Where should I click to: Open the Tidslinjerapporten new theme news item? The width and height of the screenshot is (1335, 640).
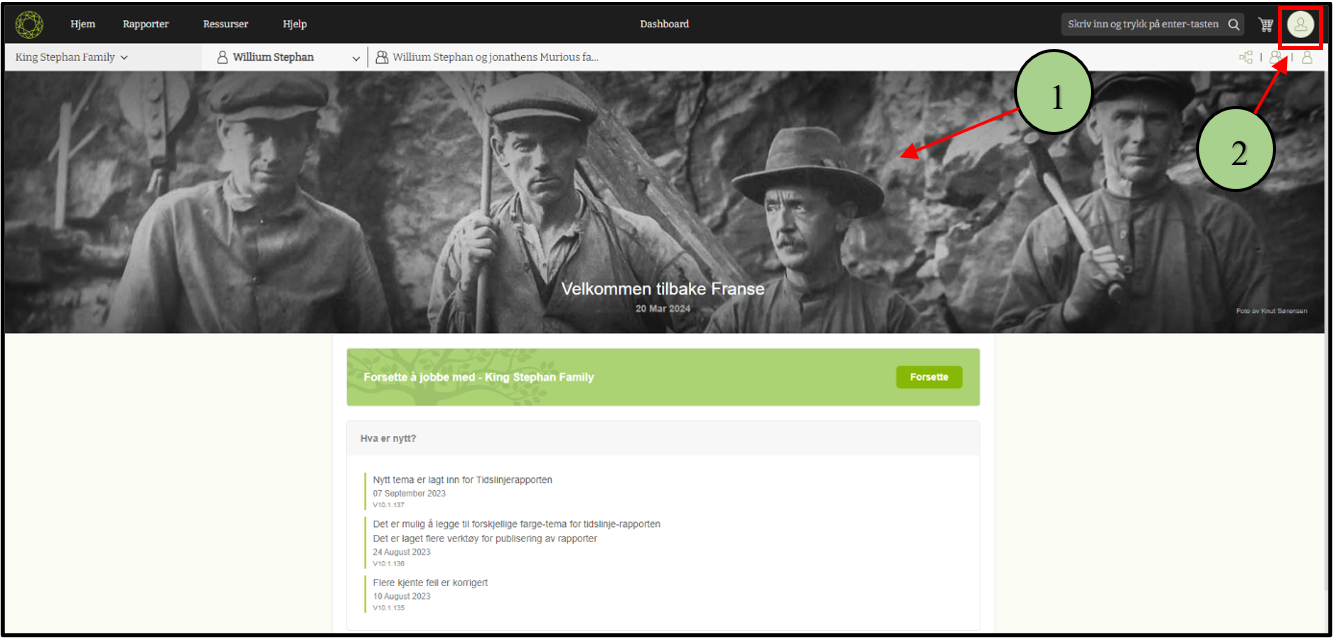462,480
